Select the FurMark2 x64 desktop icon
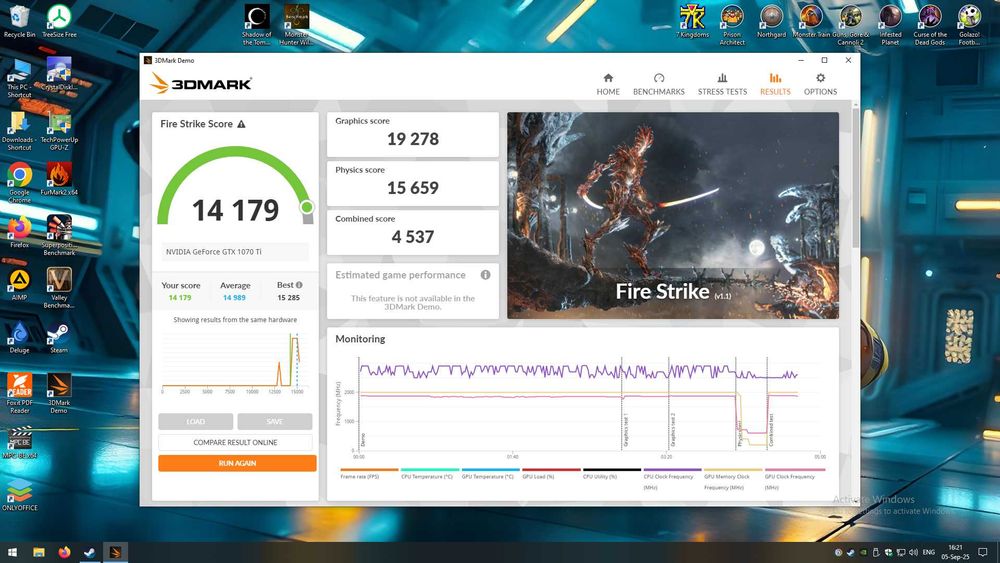 tap(59, 179)
